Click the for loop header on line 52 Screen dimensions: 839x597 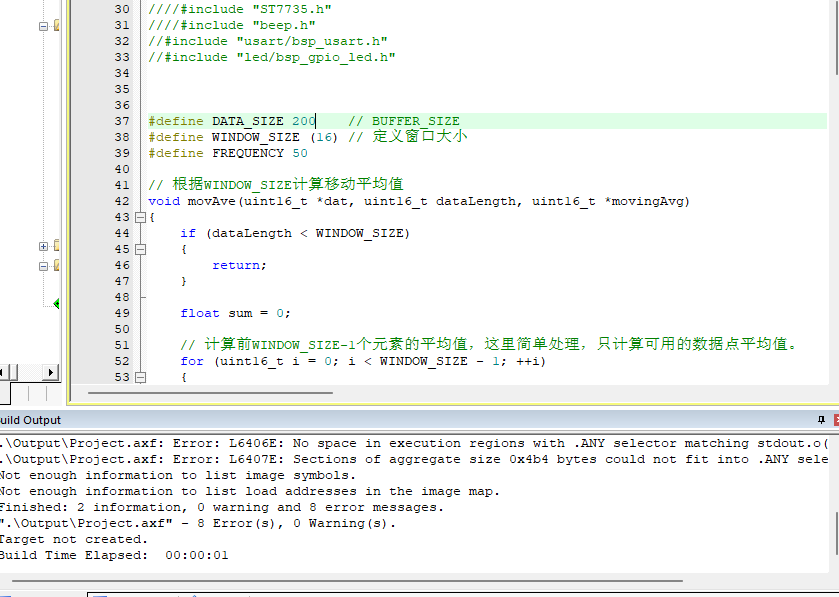coord(363,362)
